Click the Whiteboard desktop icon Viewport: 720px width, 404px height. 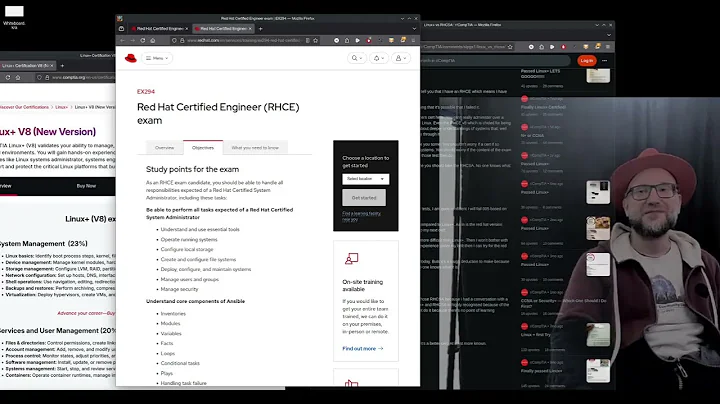point(14,17)
